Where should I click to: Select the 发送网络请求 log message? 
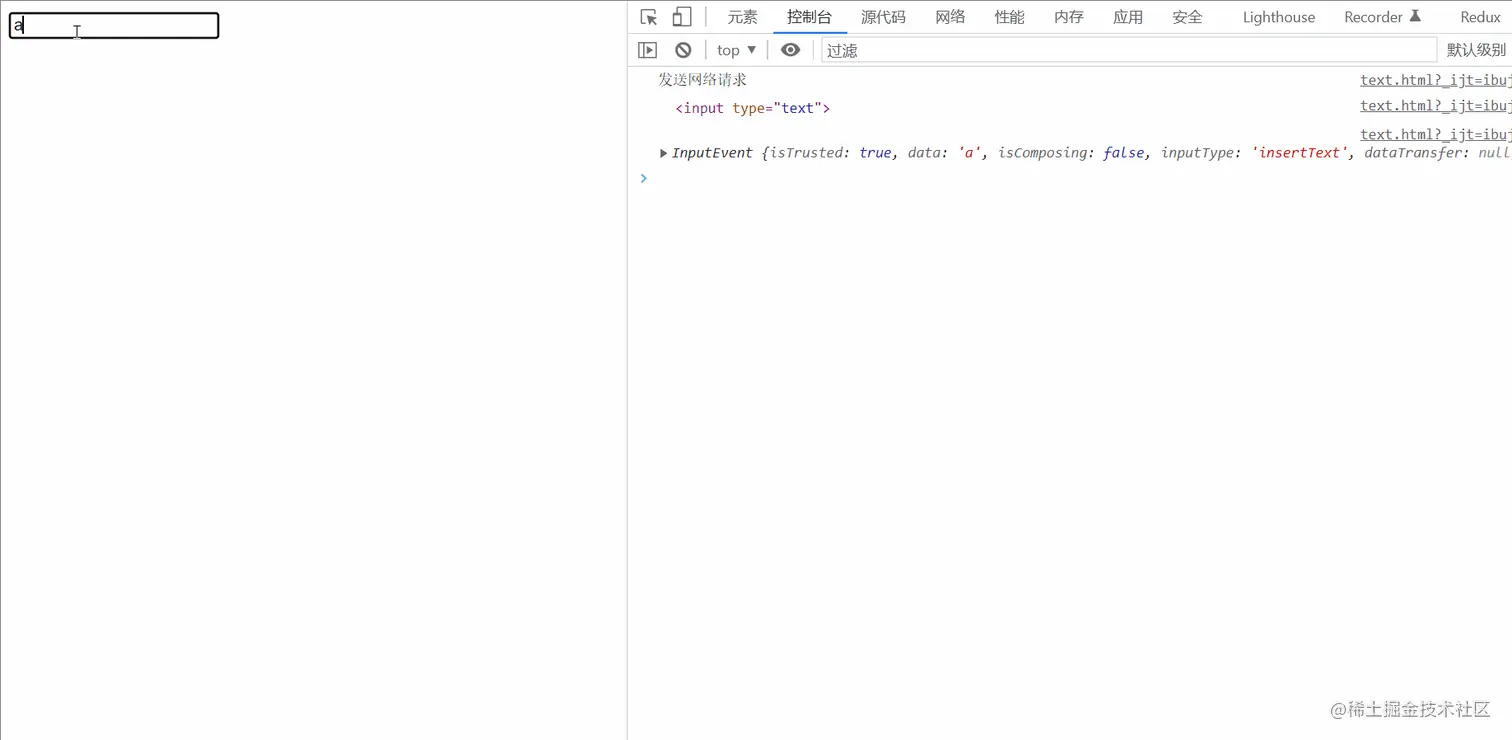click(702, 80)
